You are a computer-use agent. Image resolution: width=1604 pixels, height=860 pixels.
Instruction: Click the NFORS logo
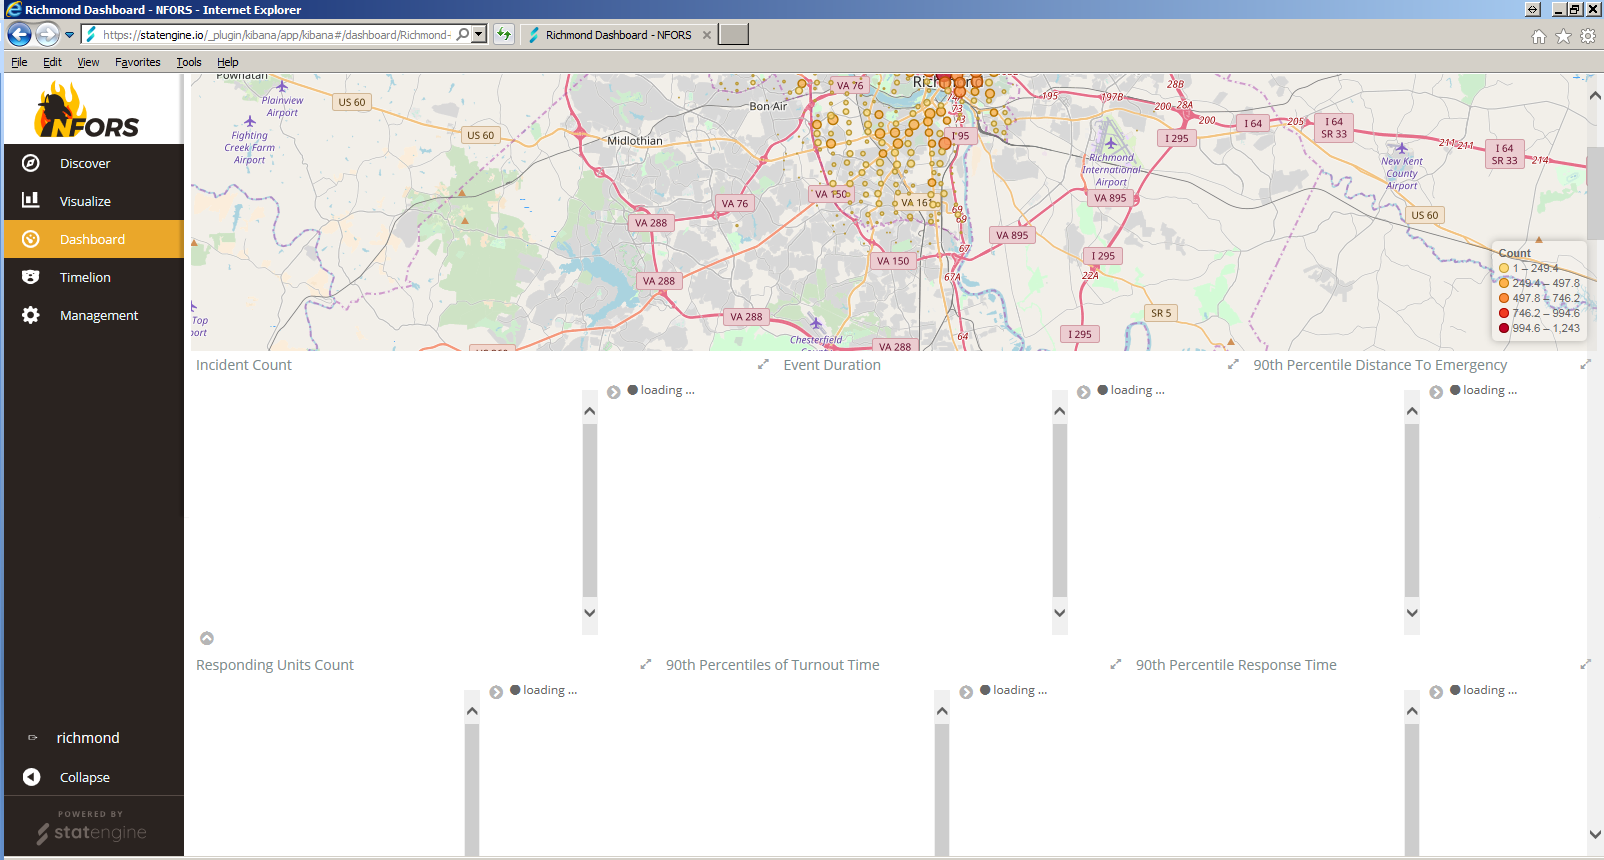pos(87,111)
